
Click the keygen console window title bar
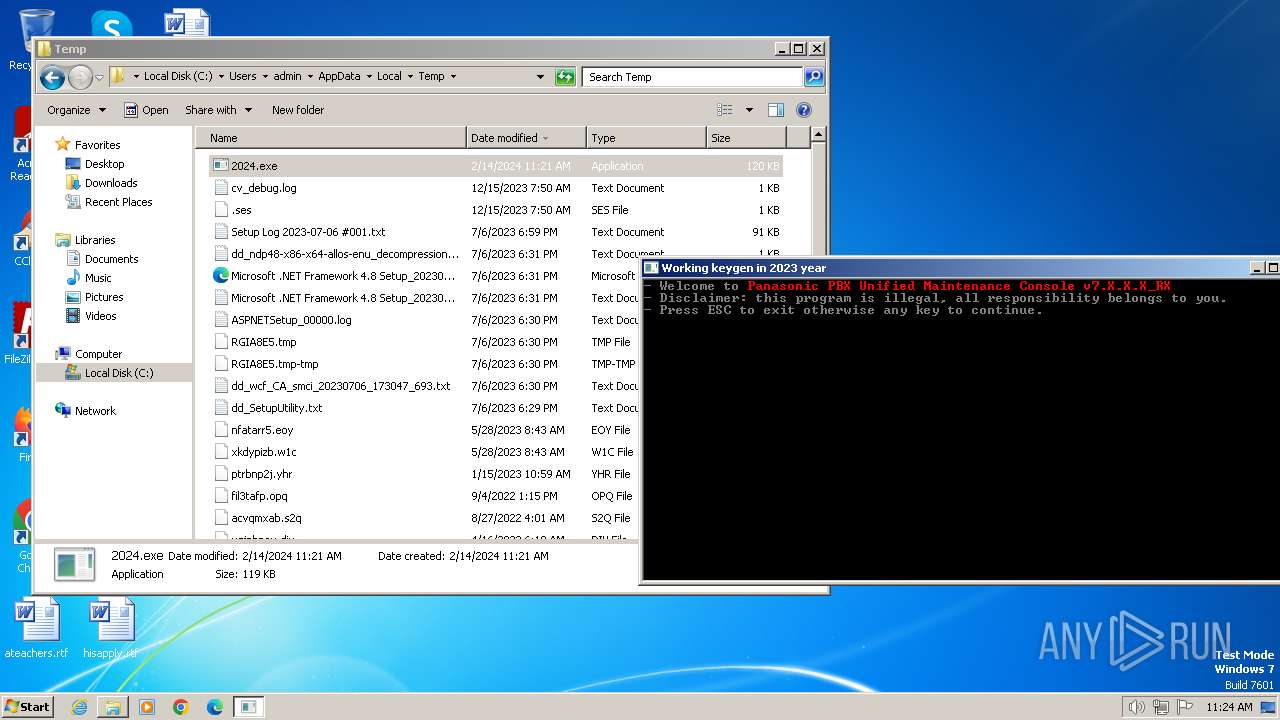pyautogui.click(x=945, y=268)
